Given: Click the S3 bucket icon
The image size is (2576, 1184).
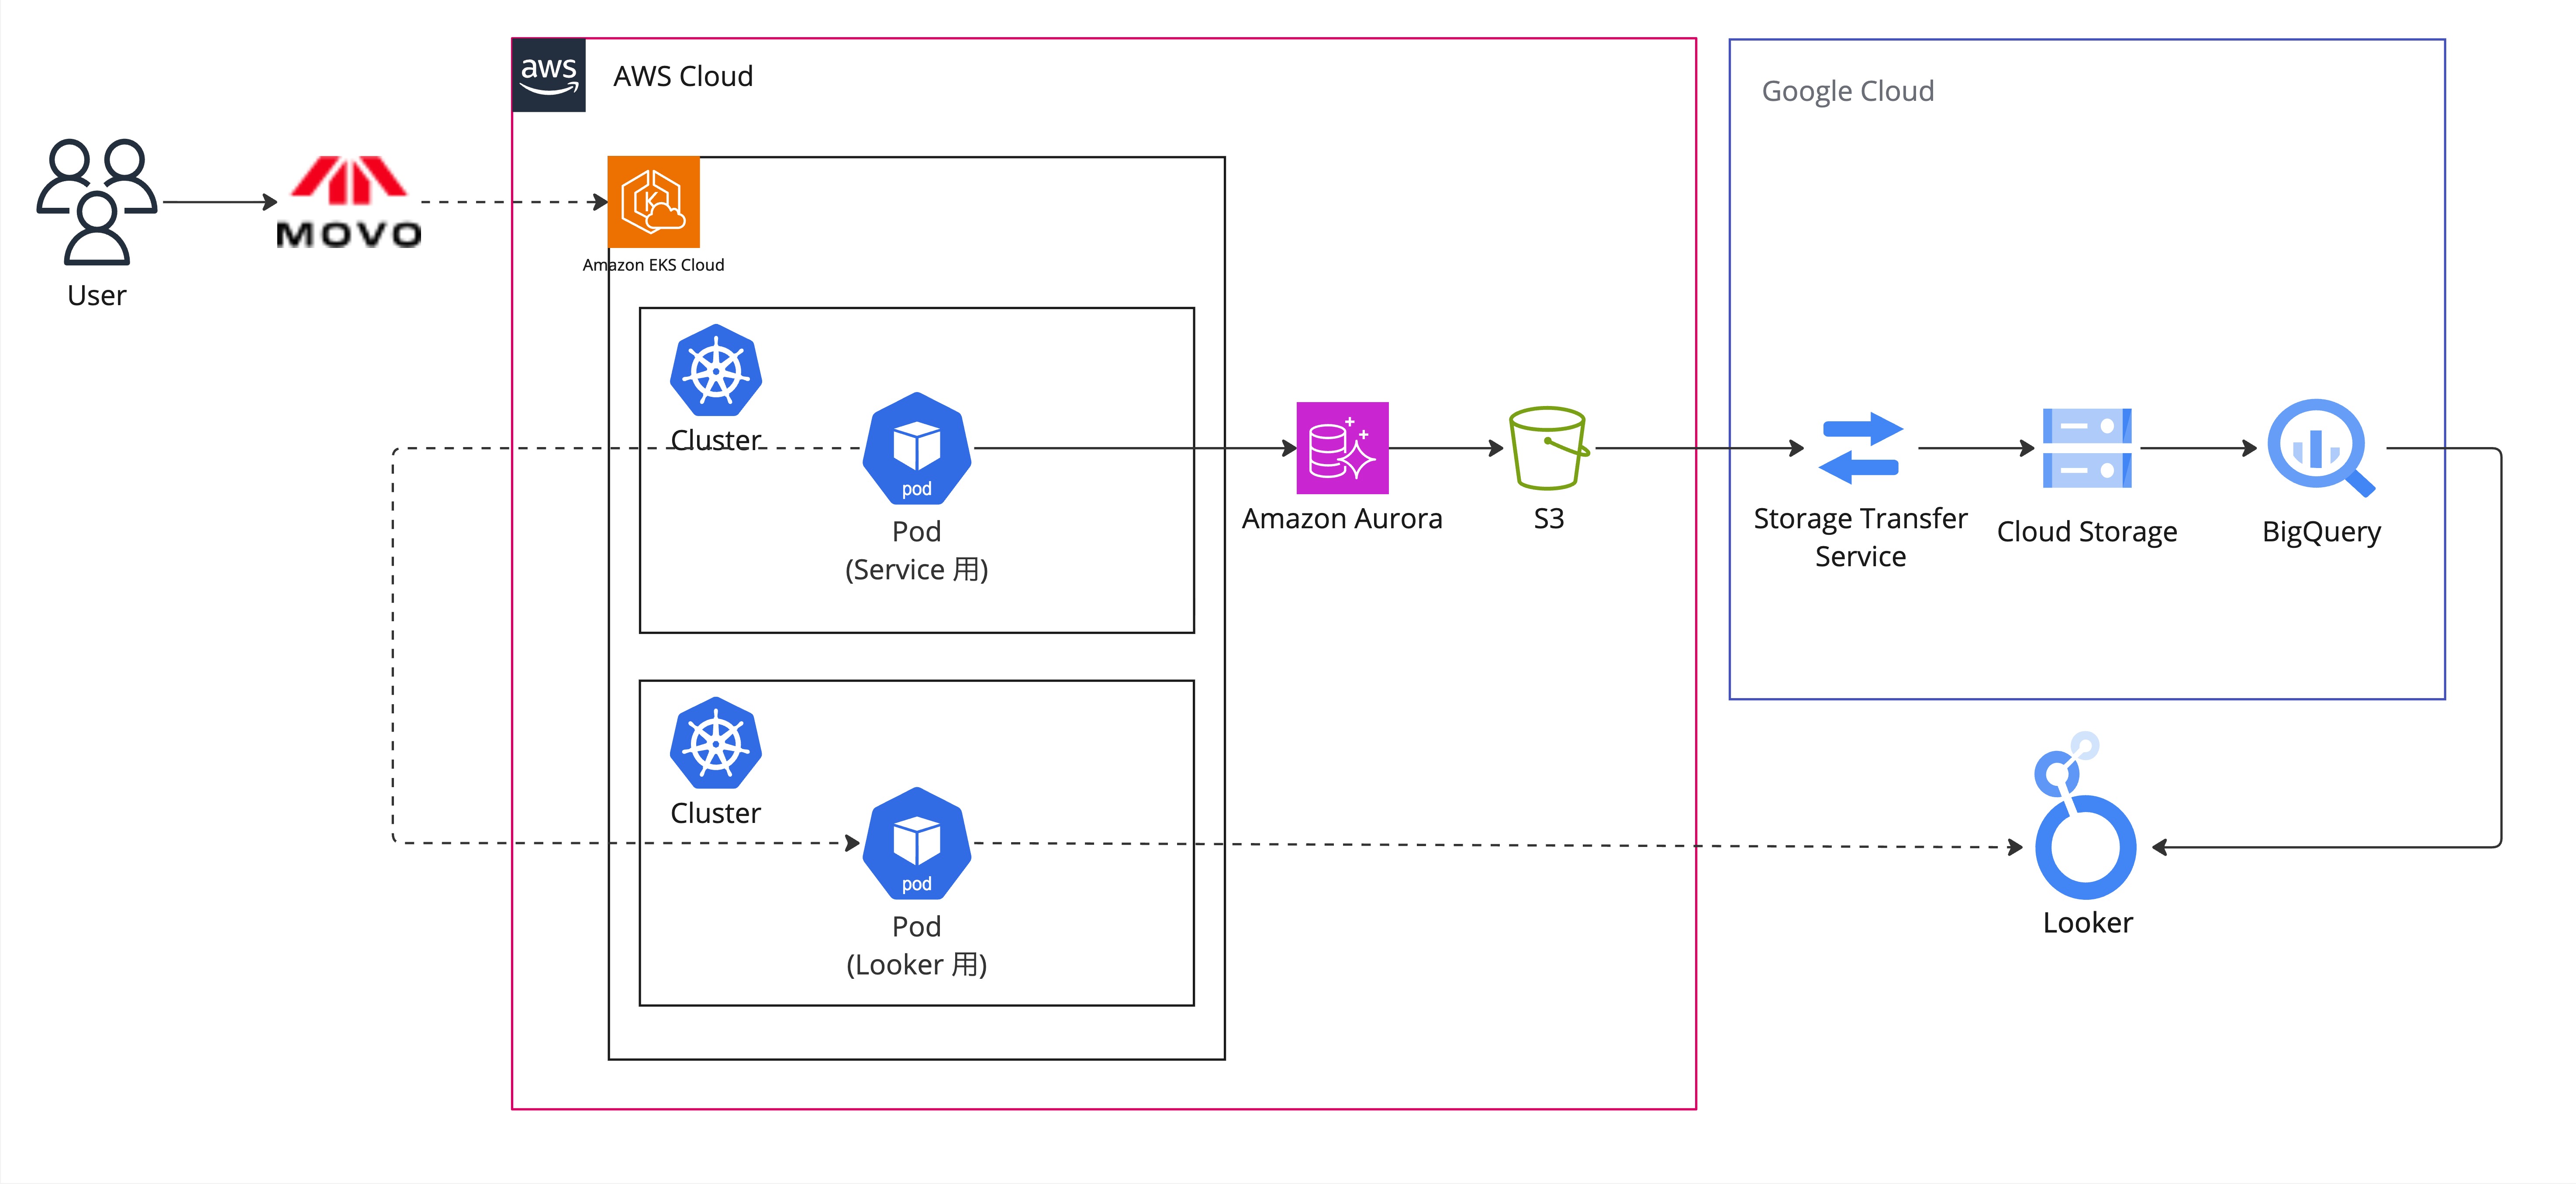Looking at the screenshot, I should (x=1548, y=448).
